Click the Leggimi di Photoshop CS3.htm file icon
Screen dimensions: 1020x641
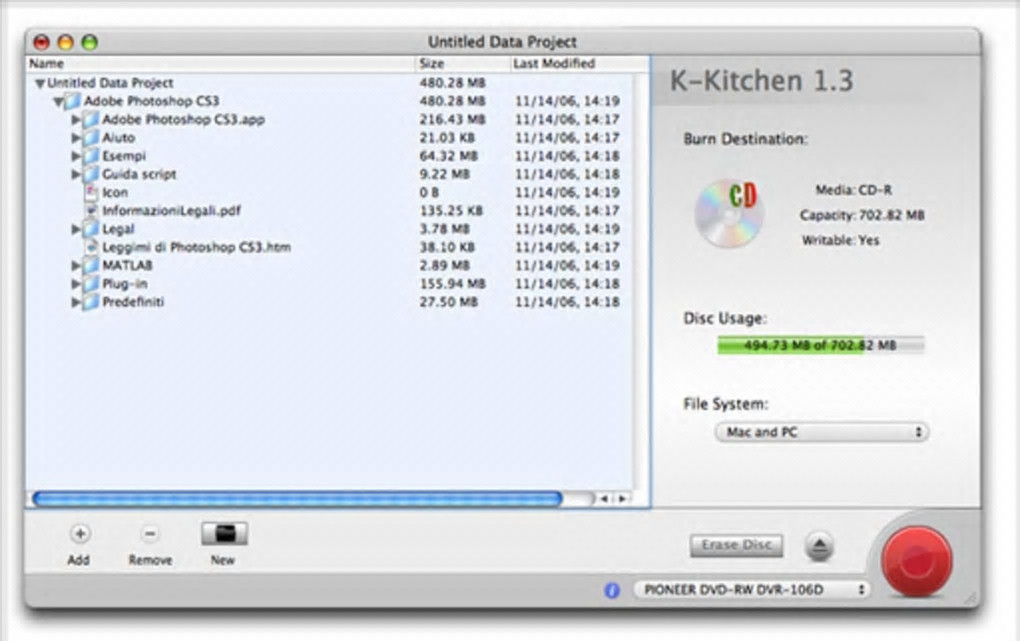pos(91,247)
